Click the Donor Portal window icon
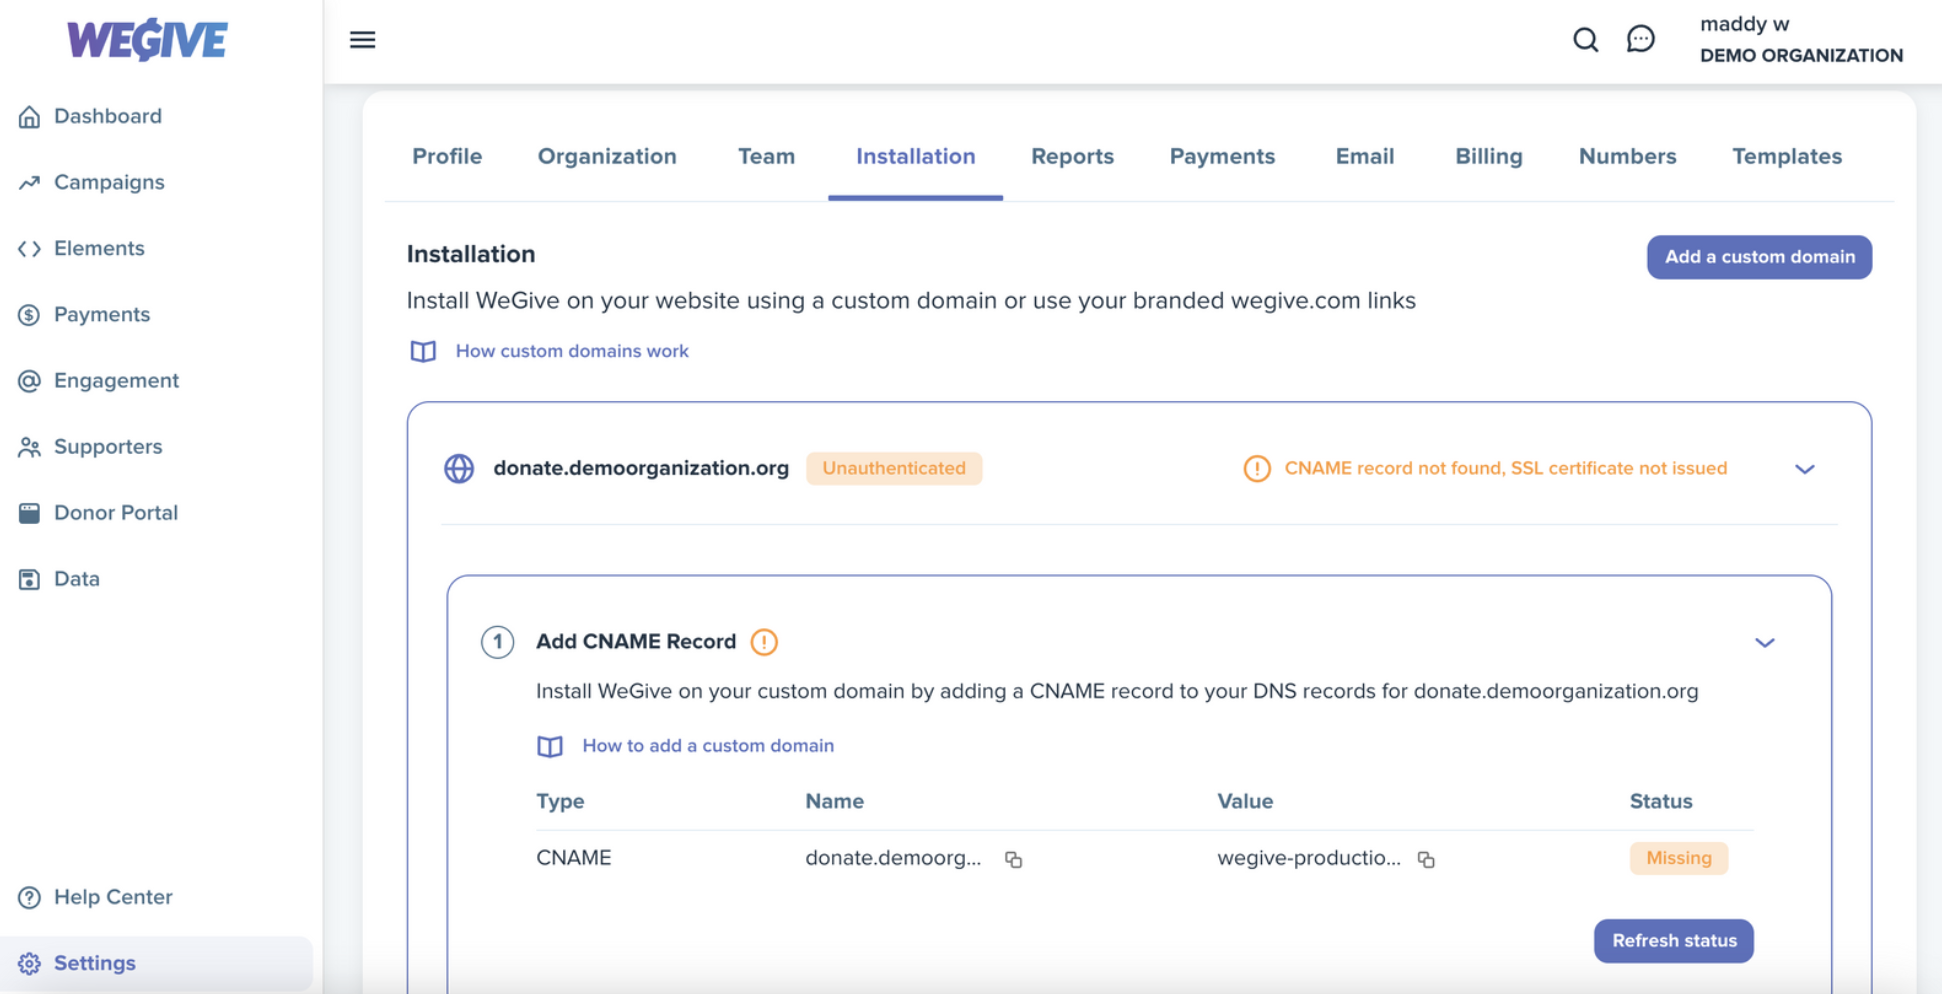 click(29, 512)
